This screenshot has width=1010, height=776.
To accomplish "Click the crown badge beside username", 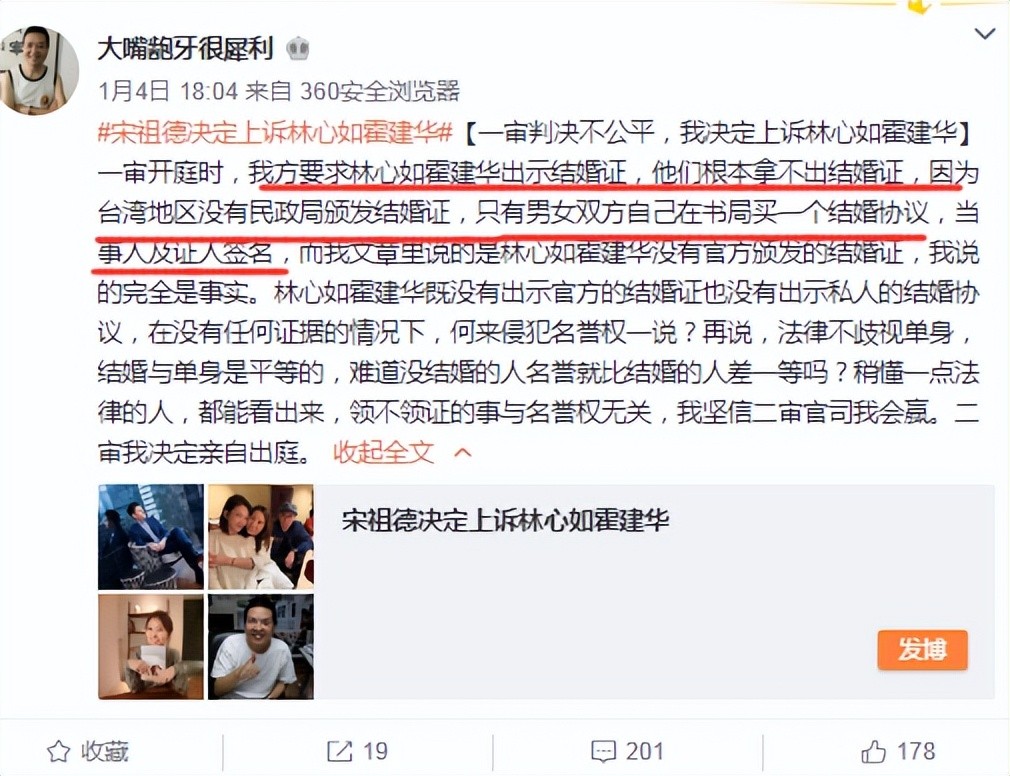I will point(298,48).
